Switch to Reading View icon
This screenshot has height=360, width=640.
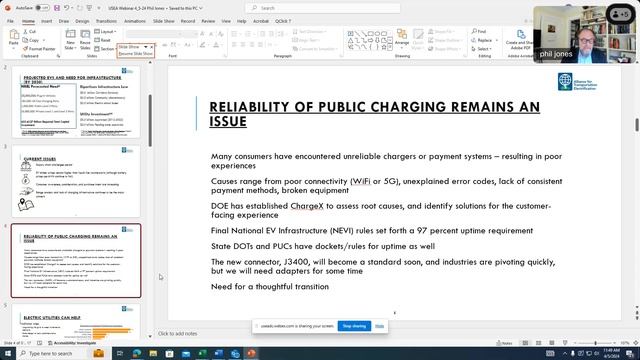tap(551, 343)
